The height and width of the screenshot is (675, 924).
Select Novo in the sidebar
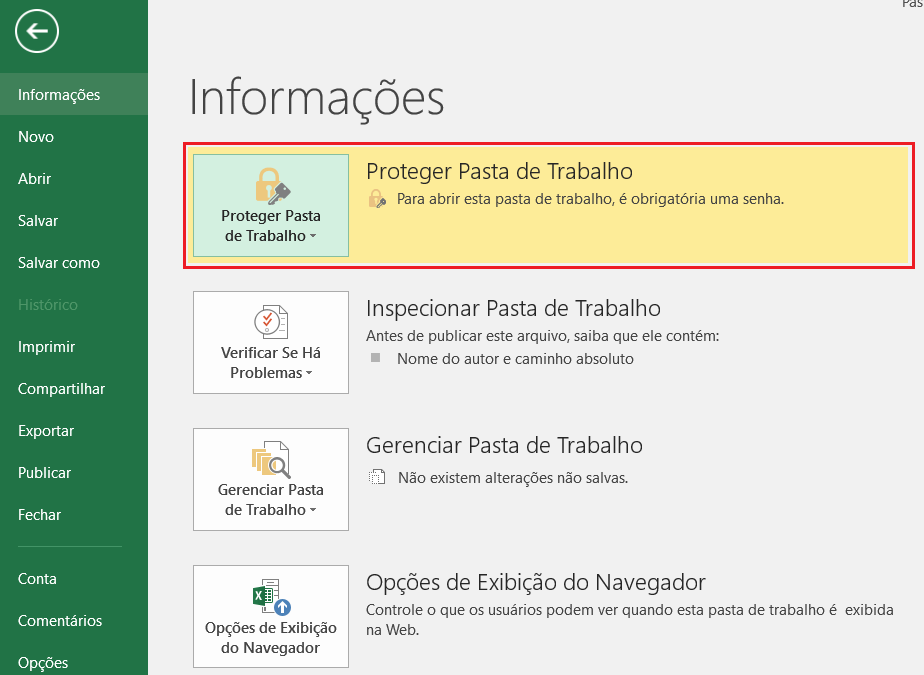tap(36, 137)
